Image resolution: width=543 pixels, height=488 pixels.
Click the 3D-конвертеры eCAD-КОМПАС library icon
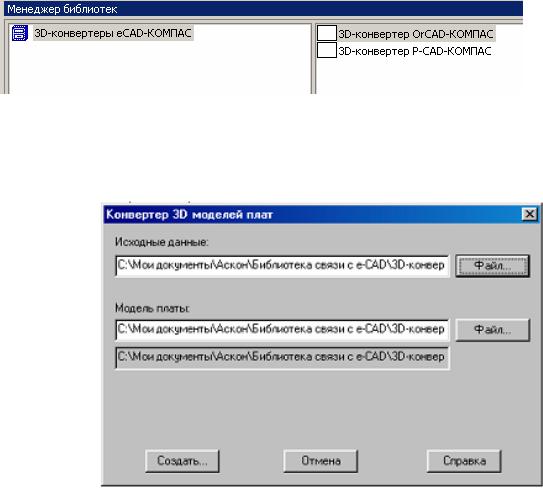20,33
